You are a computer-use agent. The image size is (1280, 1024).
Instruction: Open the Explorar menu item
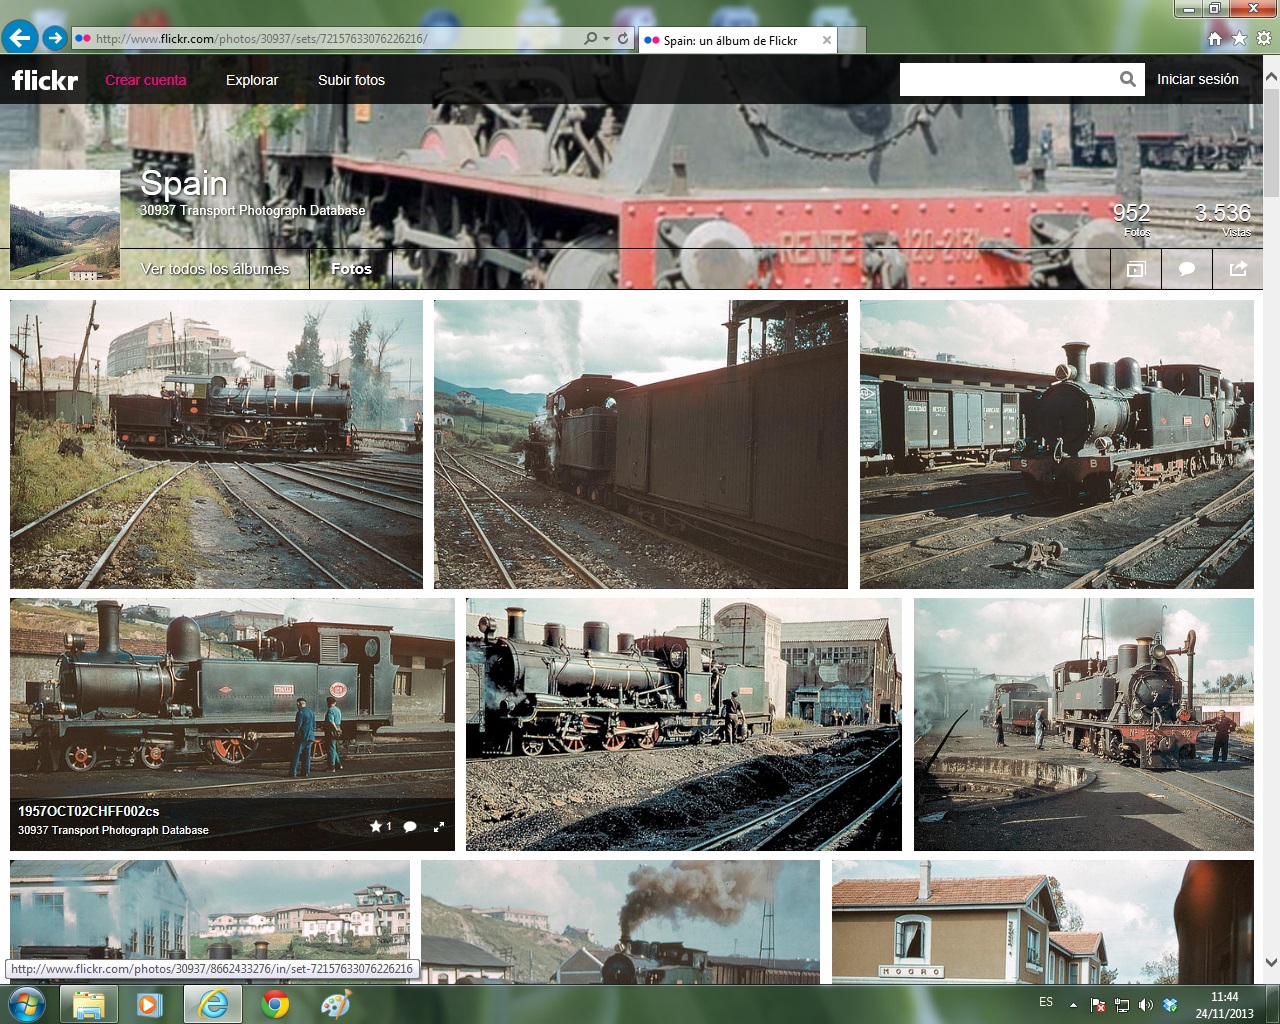click(252, 80)
